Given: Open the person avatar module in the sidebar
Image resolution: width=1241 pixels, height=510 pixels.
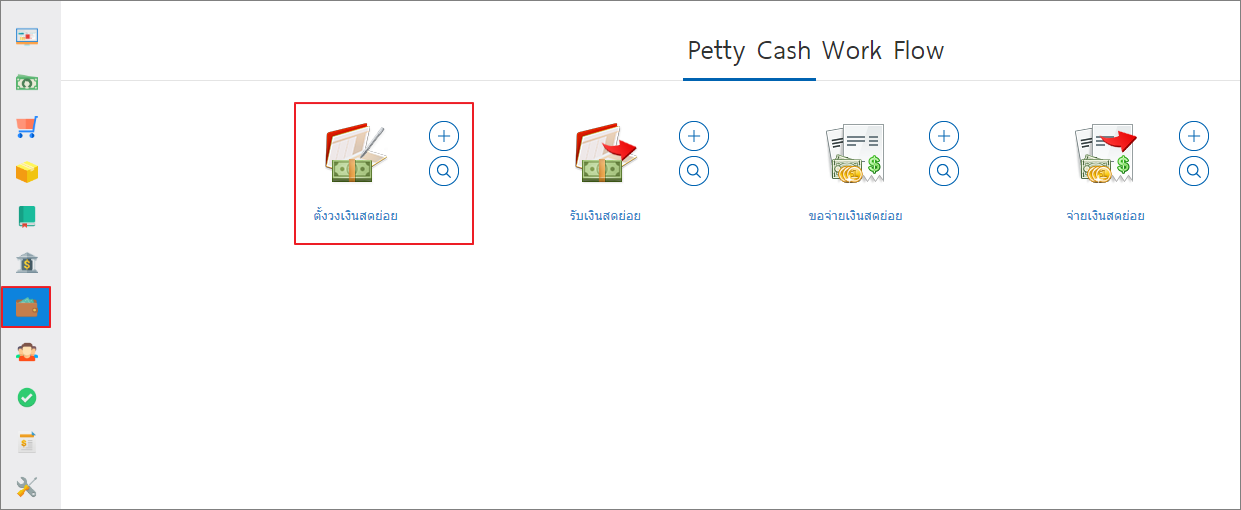Looking at the screenshot, I should click(x=27, y=352).
